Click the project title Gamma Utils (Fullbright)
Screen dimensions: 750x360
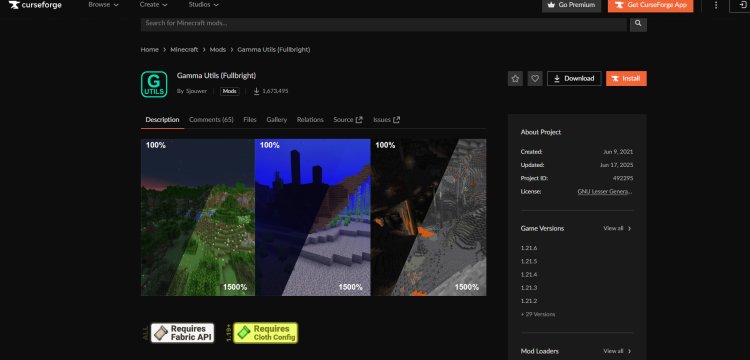tap(216, 76)
